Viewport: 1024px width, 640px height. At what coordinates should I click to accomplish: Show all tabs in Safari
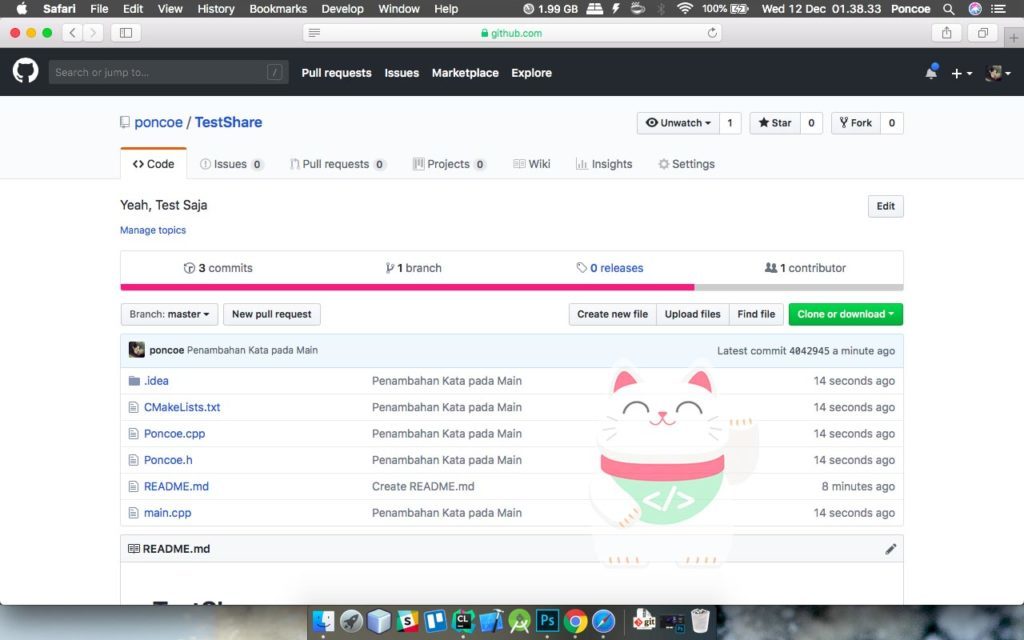[x=982, y=33]
